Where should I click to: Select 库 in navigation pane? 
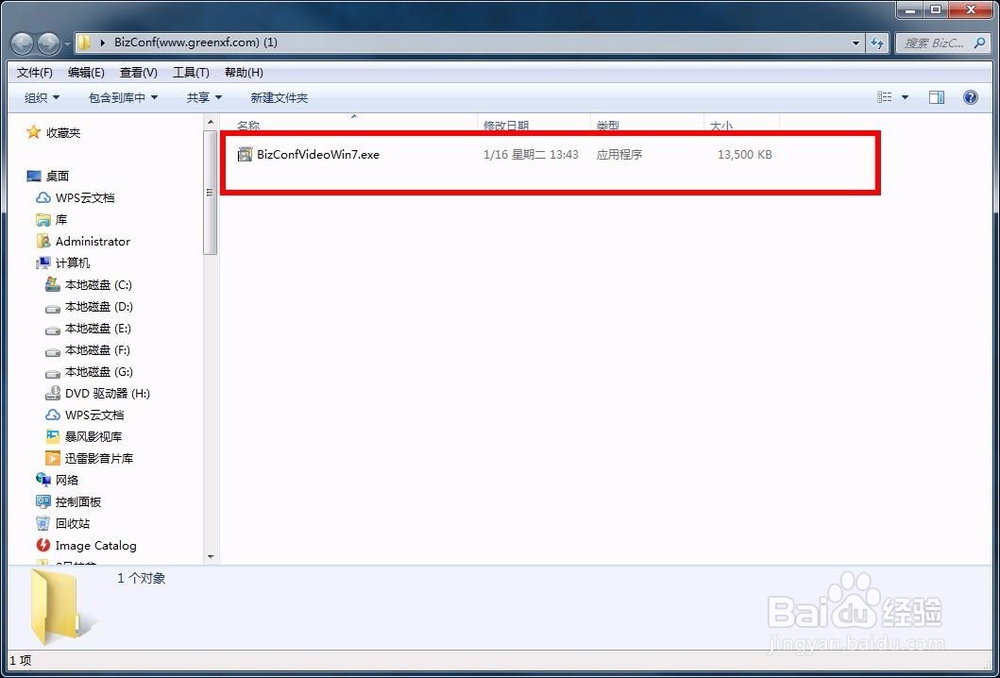pos(61,219)
